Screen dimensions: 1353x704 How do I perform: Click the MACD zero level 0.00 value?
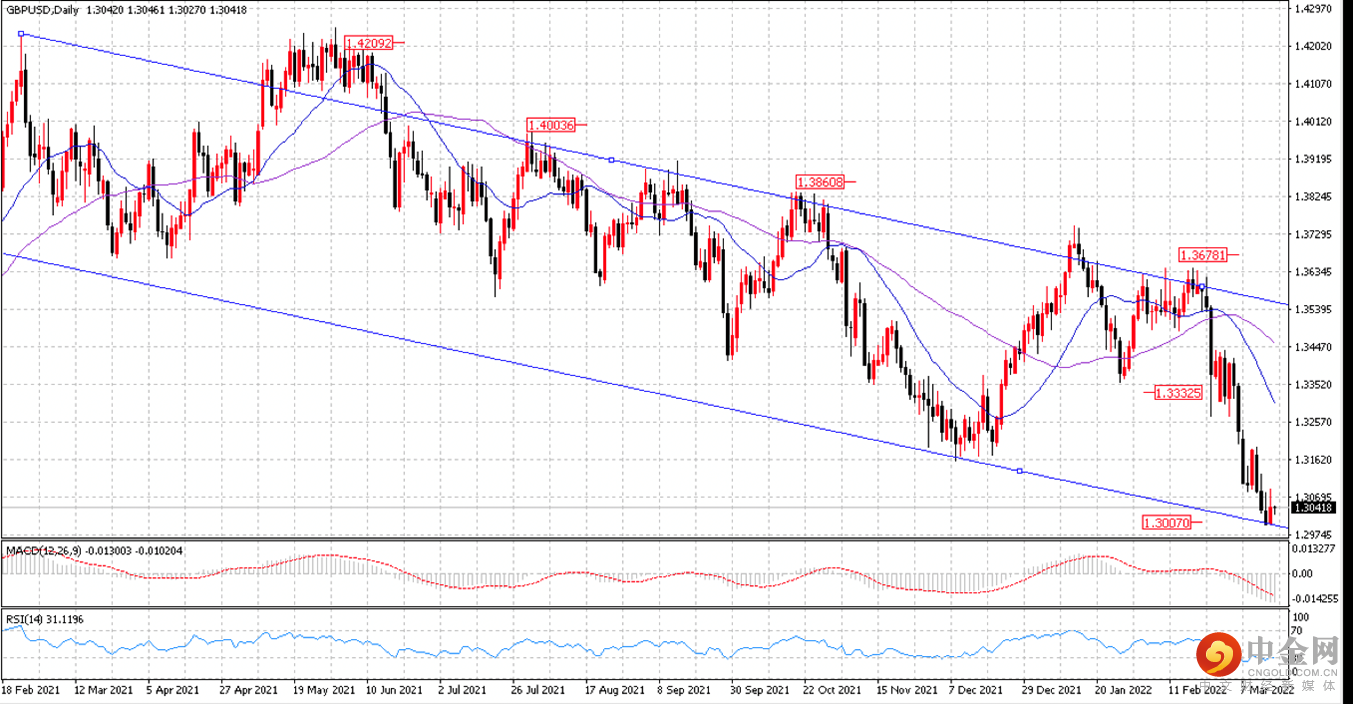point(1304,573)
